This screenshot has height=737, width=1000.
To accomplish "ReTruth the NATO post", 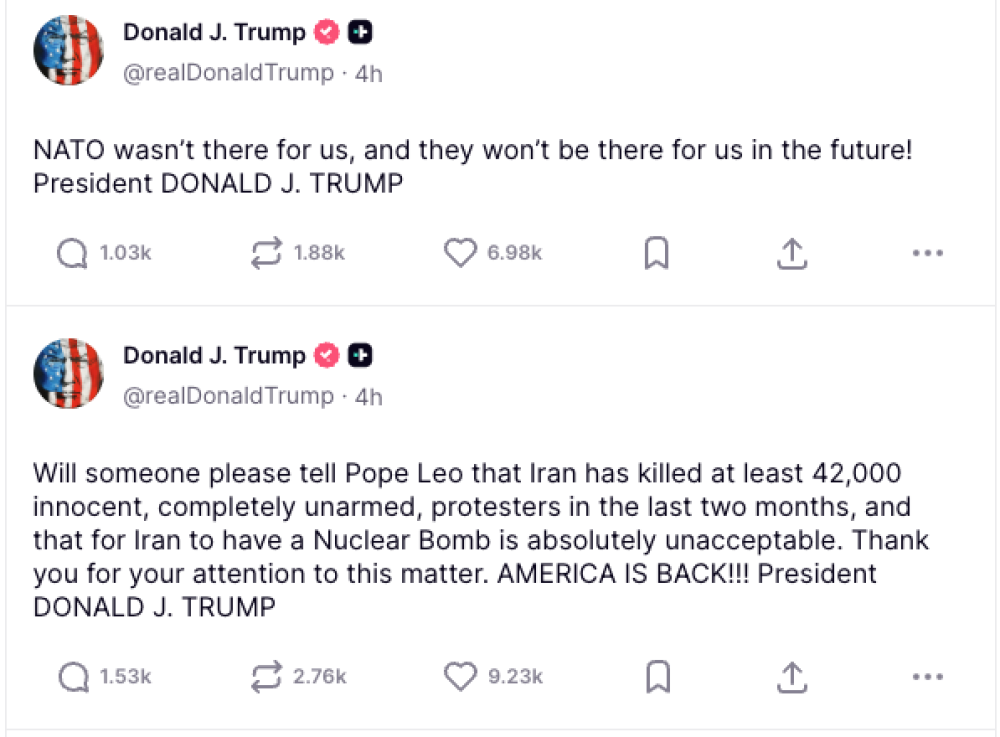I will pos(266,254).
